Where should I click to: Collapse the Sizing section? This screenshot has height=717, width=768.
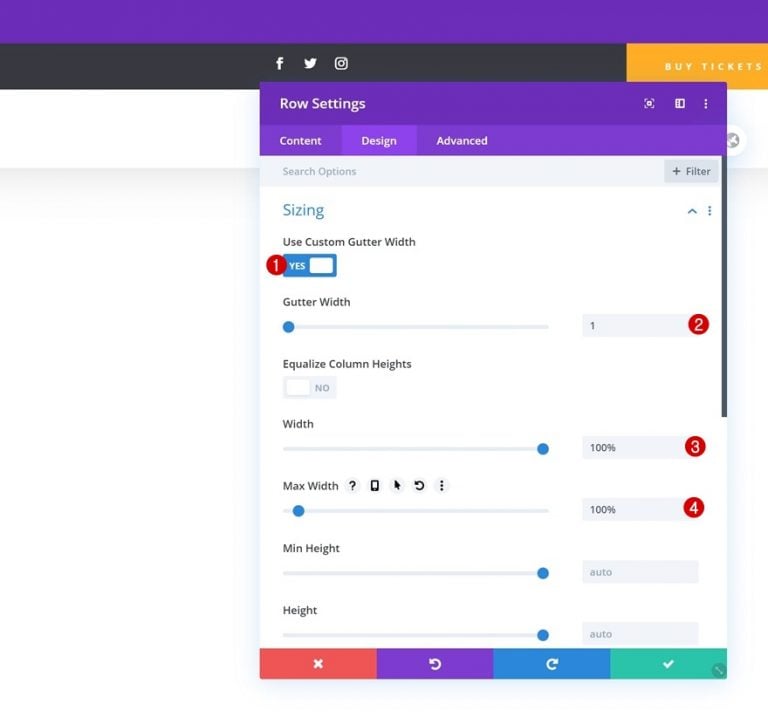coord(692,211)
